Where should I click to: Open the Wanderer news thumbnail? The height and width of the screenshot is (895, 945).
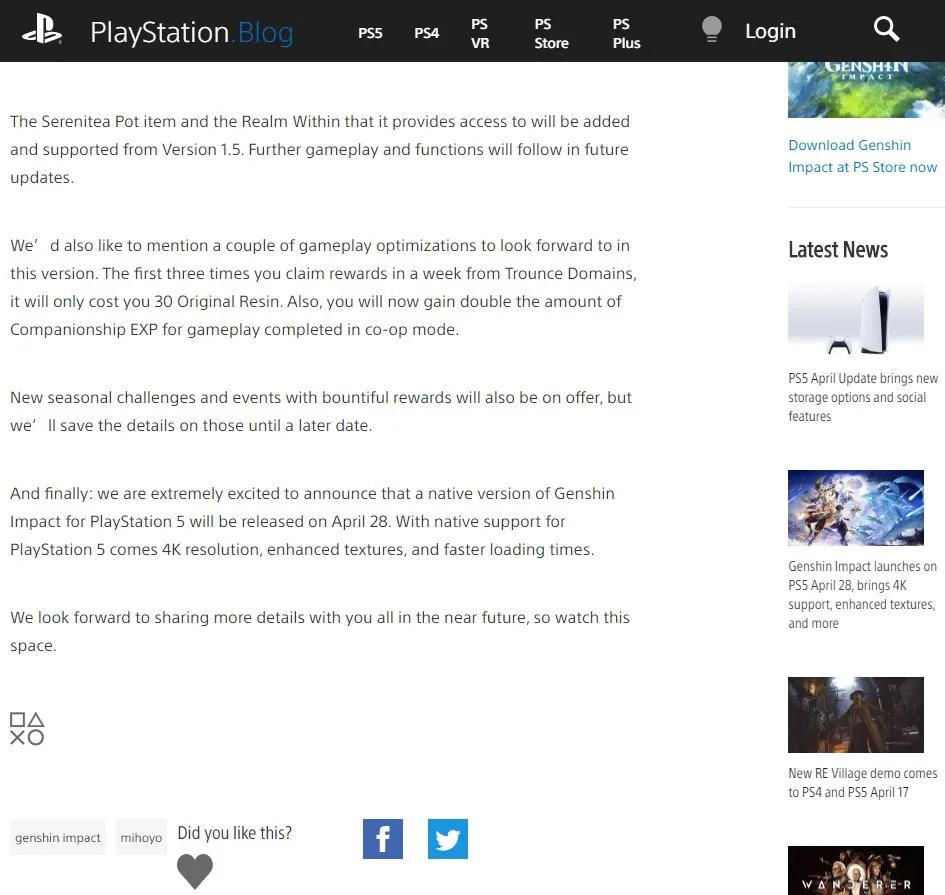coord(856,870)
